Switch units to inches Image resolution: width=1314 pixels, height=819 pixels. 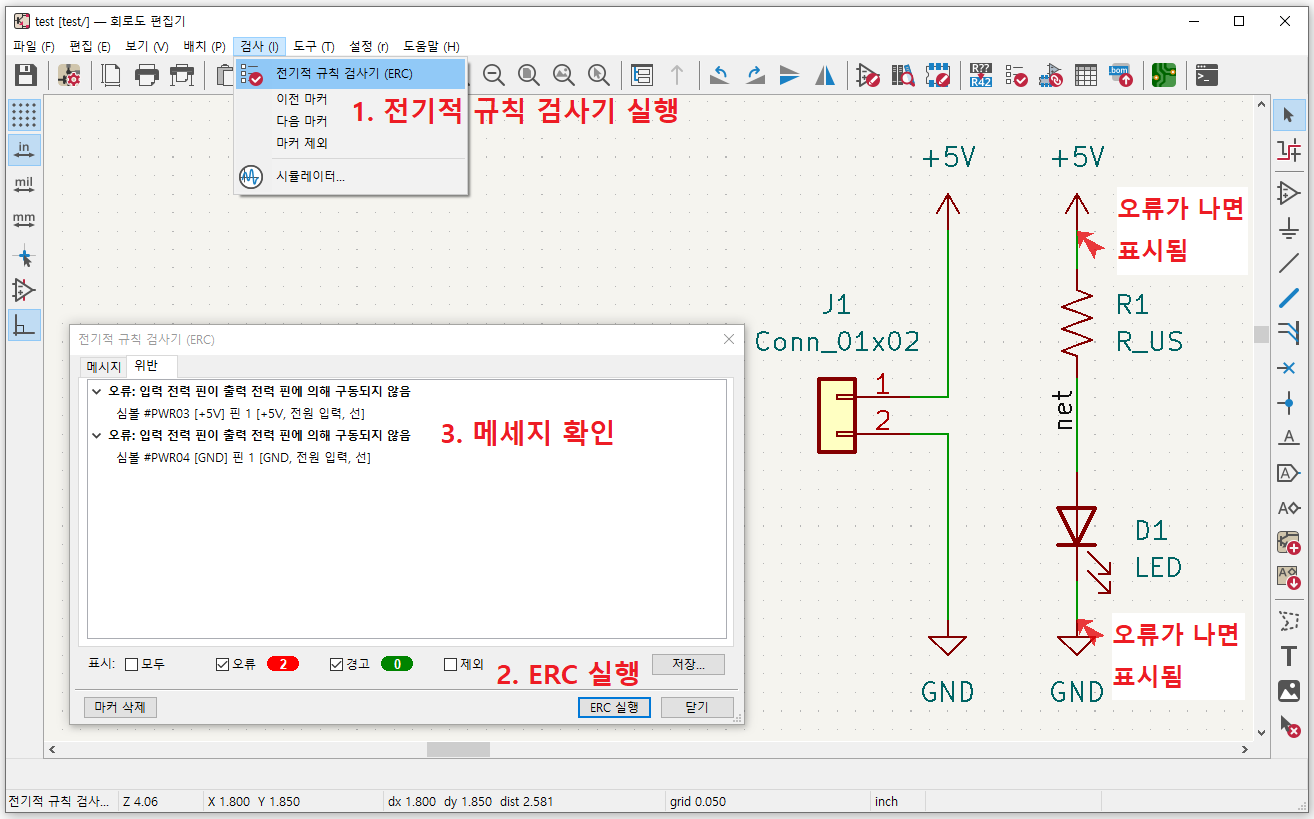pyautogui.click(x=24, y=150)
